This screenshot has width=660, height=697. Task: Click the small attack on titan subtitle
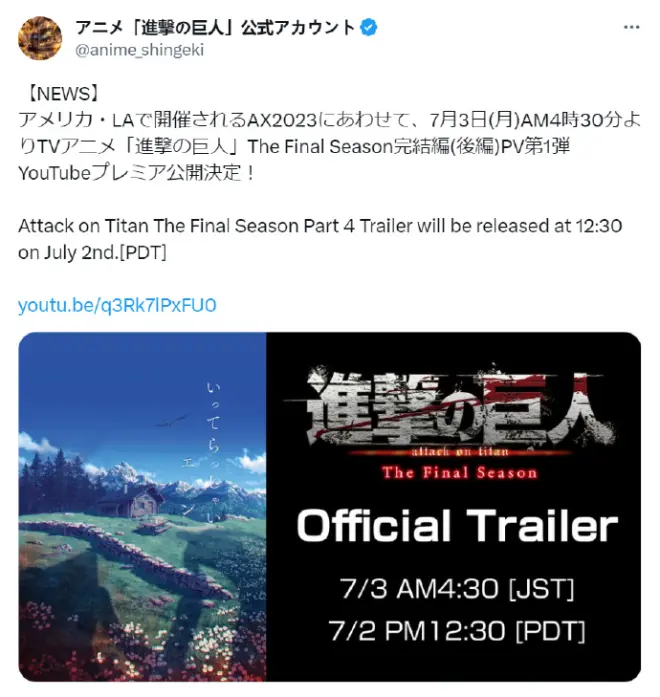460,452
